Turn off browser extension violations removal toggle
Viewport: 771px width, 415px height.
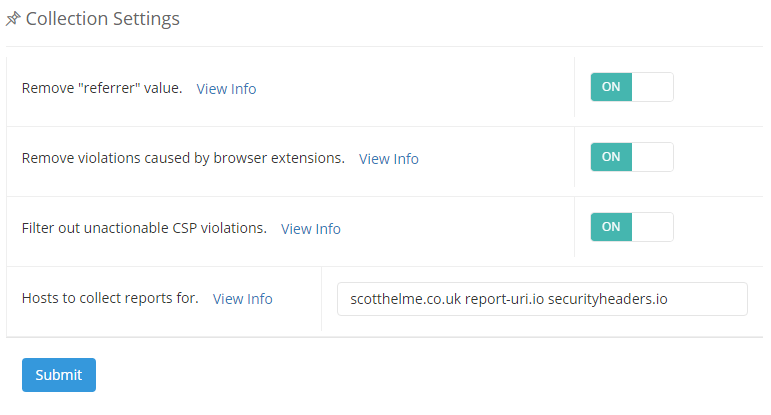point(631,157)
